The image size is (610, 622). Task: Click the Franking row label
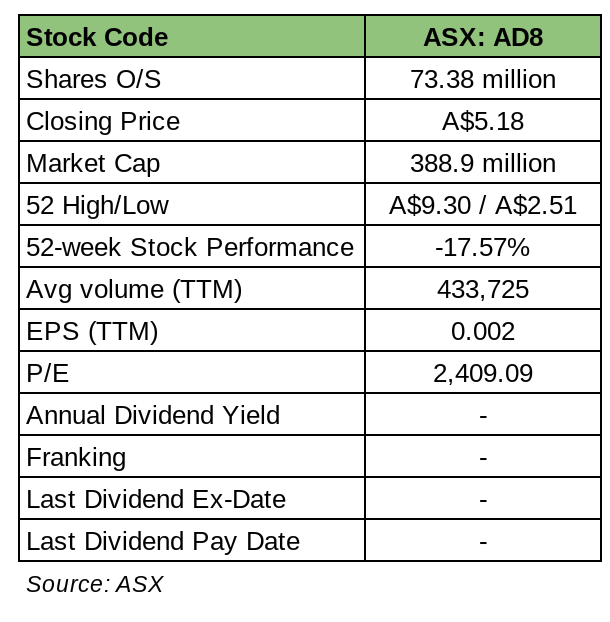[76, 458]
